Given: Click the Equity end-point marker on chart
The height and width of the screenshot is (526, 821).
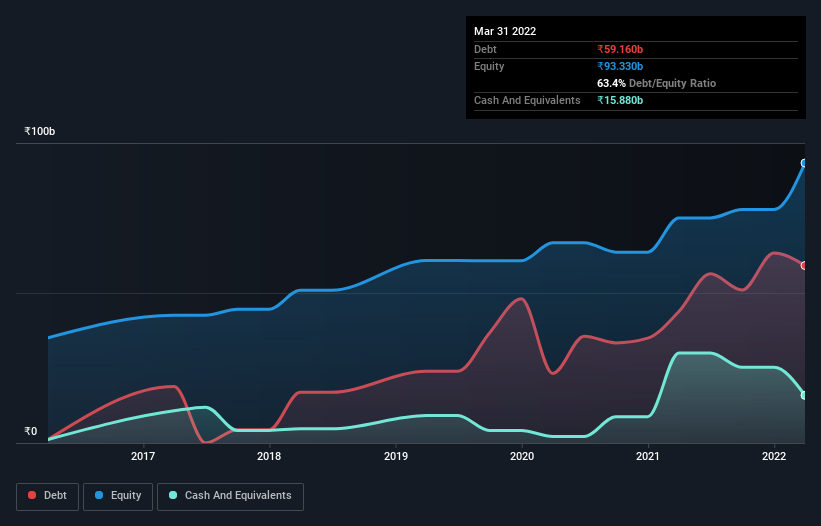Looking at the screenshot, I should (x=804, y=163).
